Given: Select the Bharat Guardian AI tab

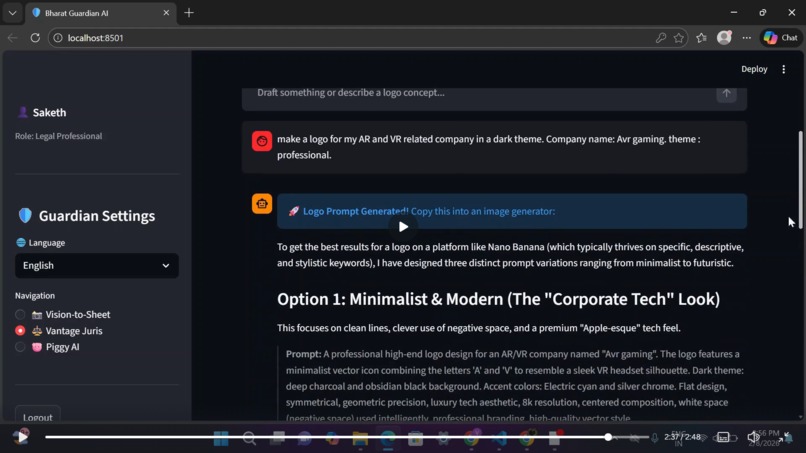Looking at the screenshot, I should tap(100, 13).
